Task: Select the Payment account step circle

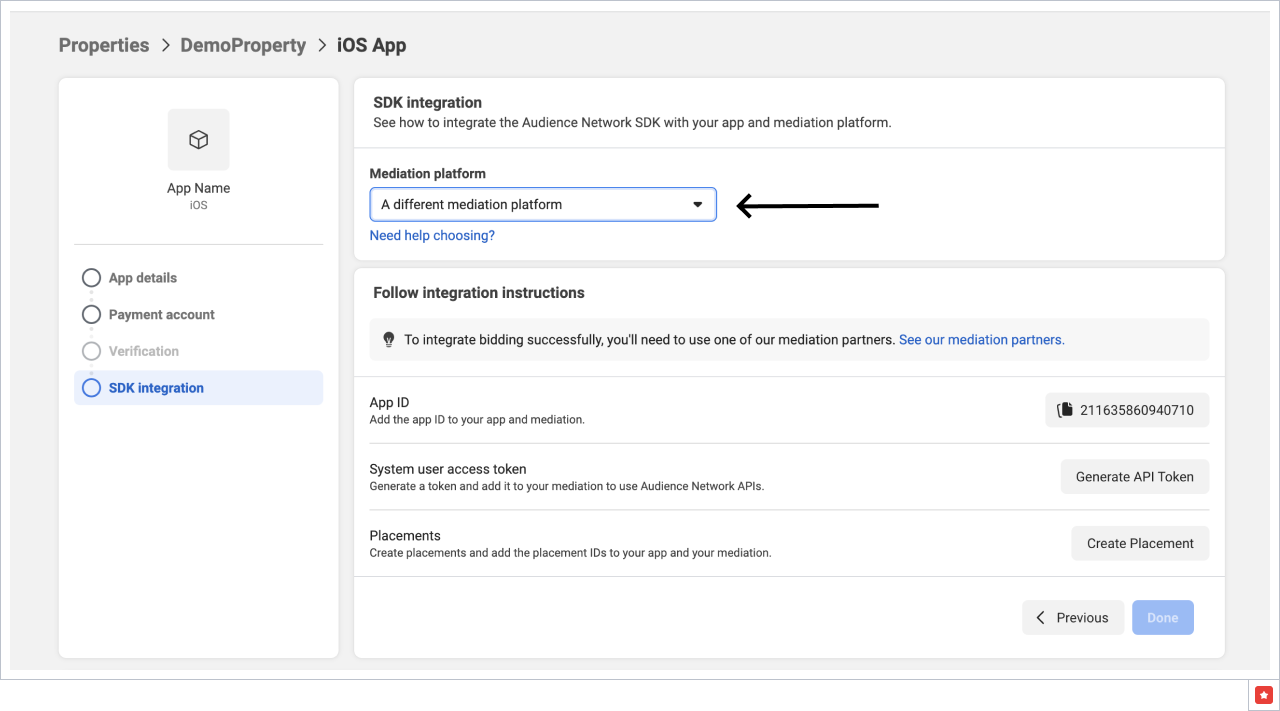Action: [x=92, y=315]
